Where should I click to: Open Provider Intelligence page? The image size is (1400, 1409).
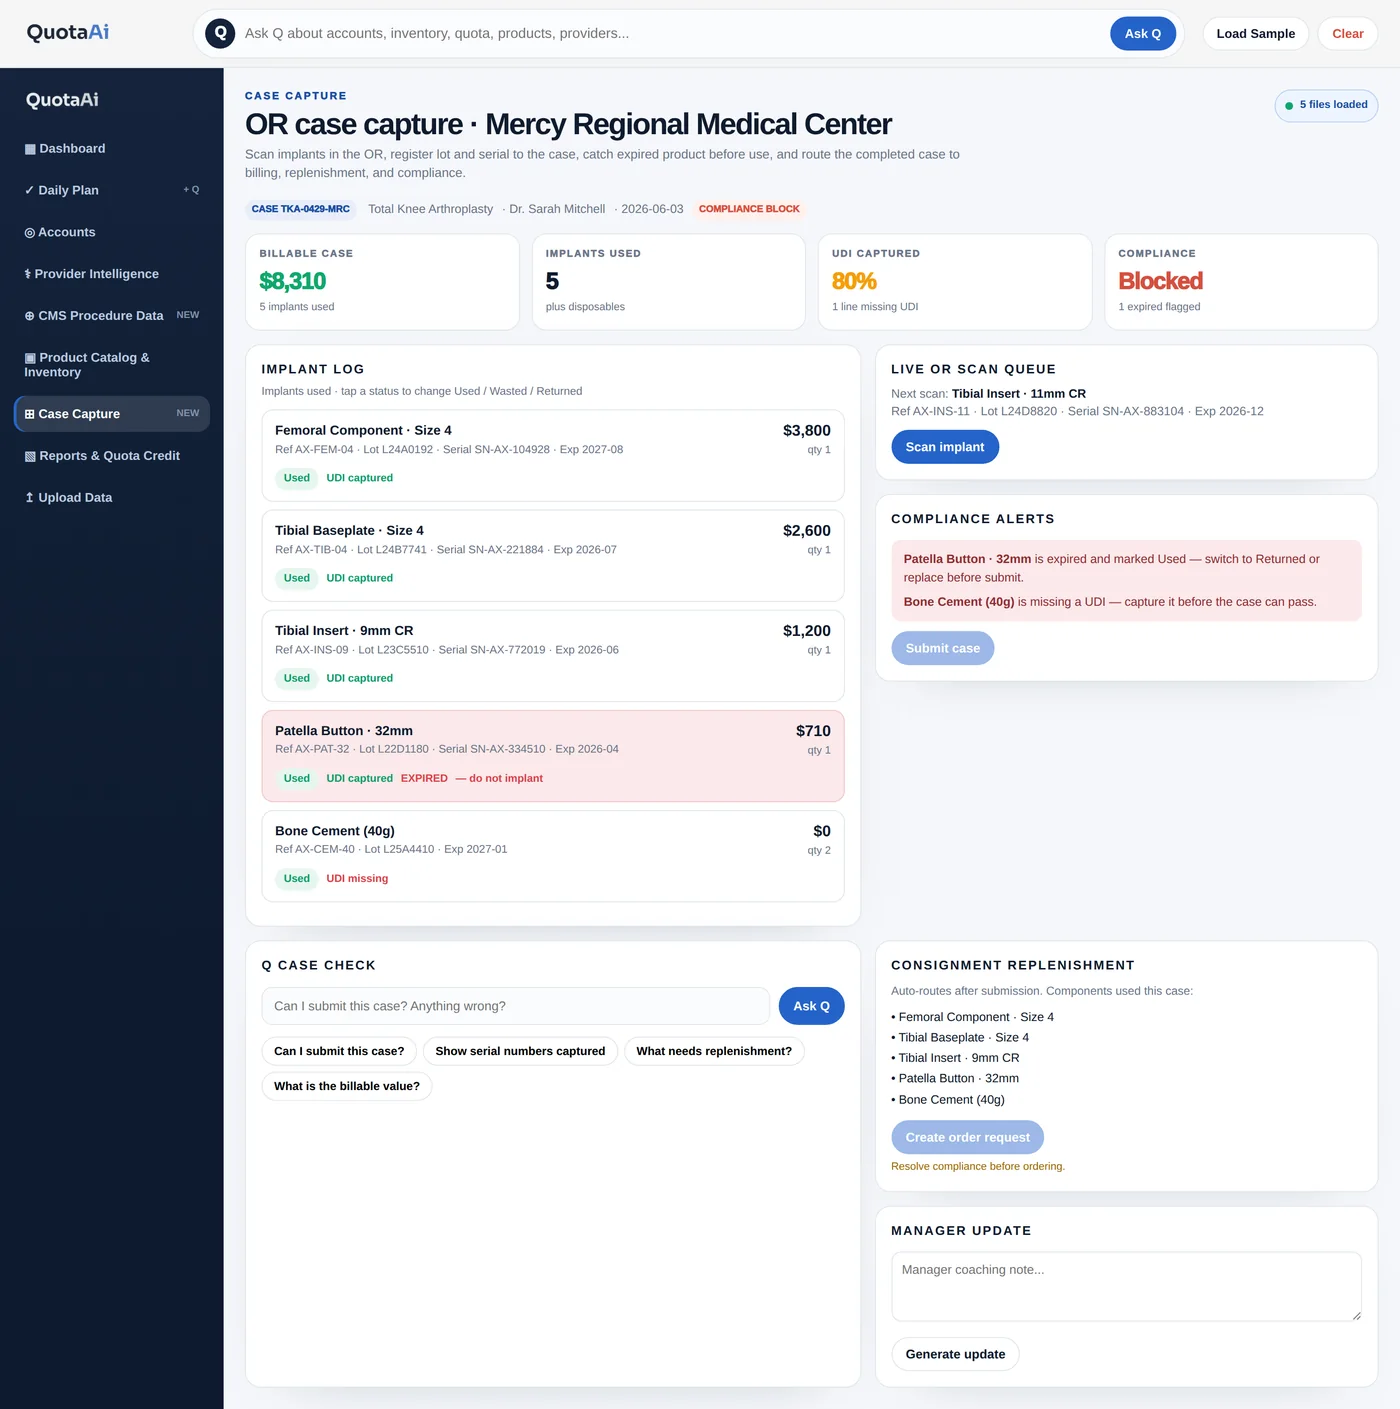coord(112,274)
